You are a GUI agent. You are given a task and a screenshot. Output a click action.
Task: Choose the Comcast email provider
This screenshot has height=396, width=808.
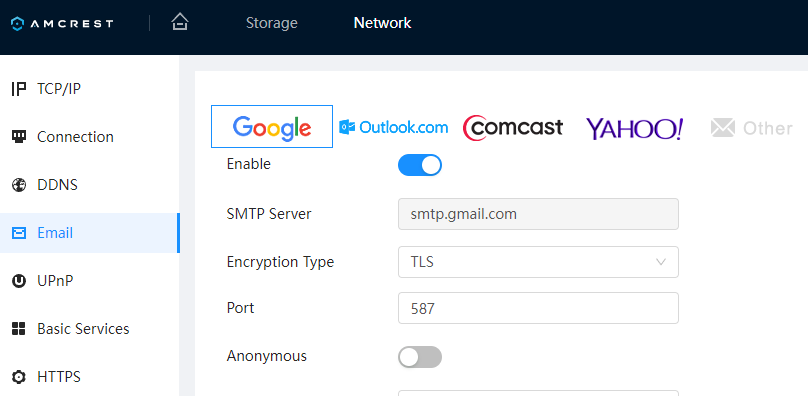pyautogui.click(x=513, y=127)
